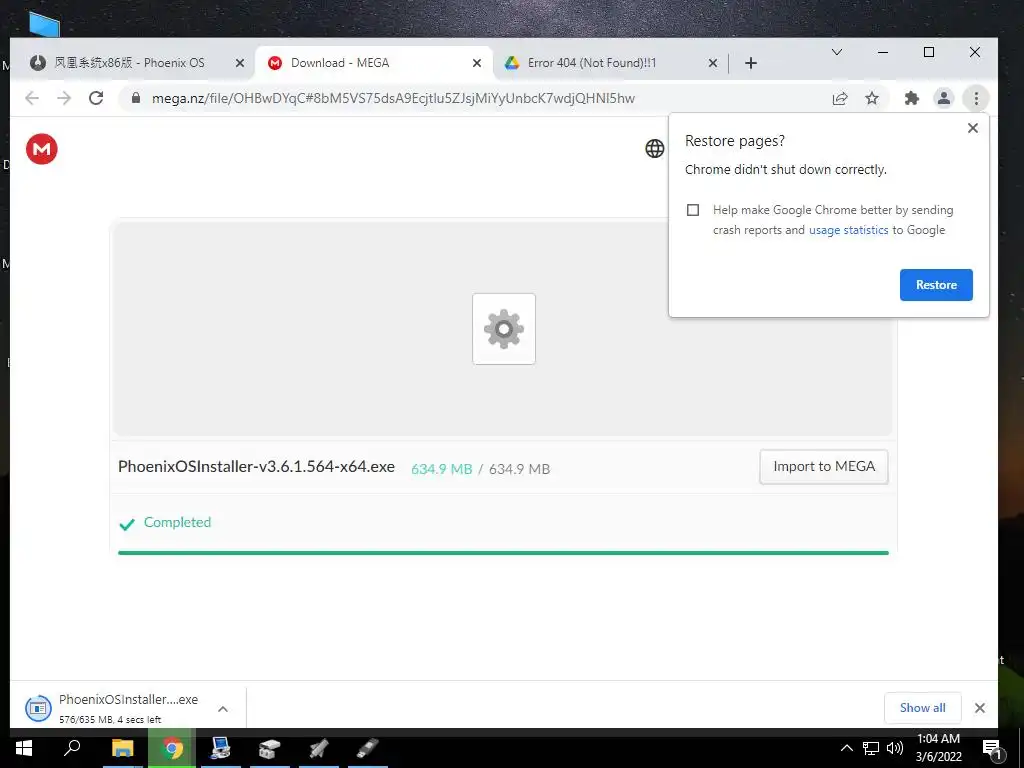Dismiss the Restore pages popup

point(972,128)
